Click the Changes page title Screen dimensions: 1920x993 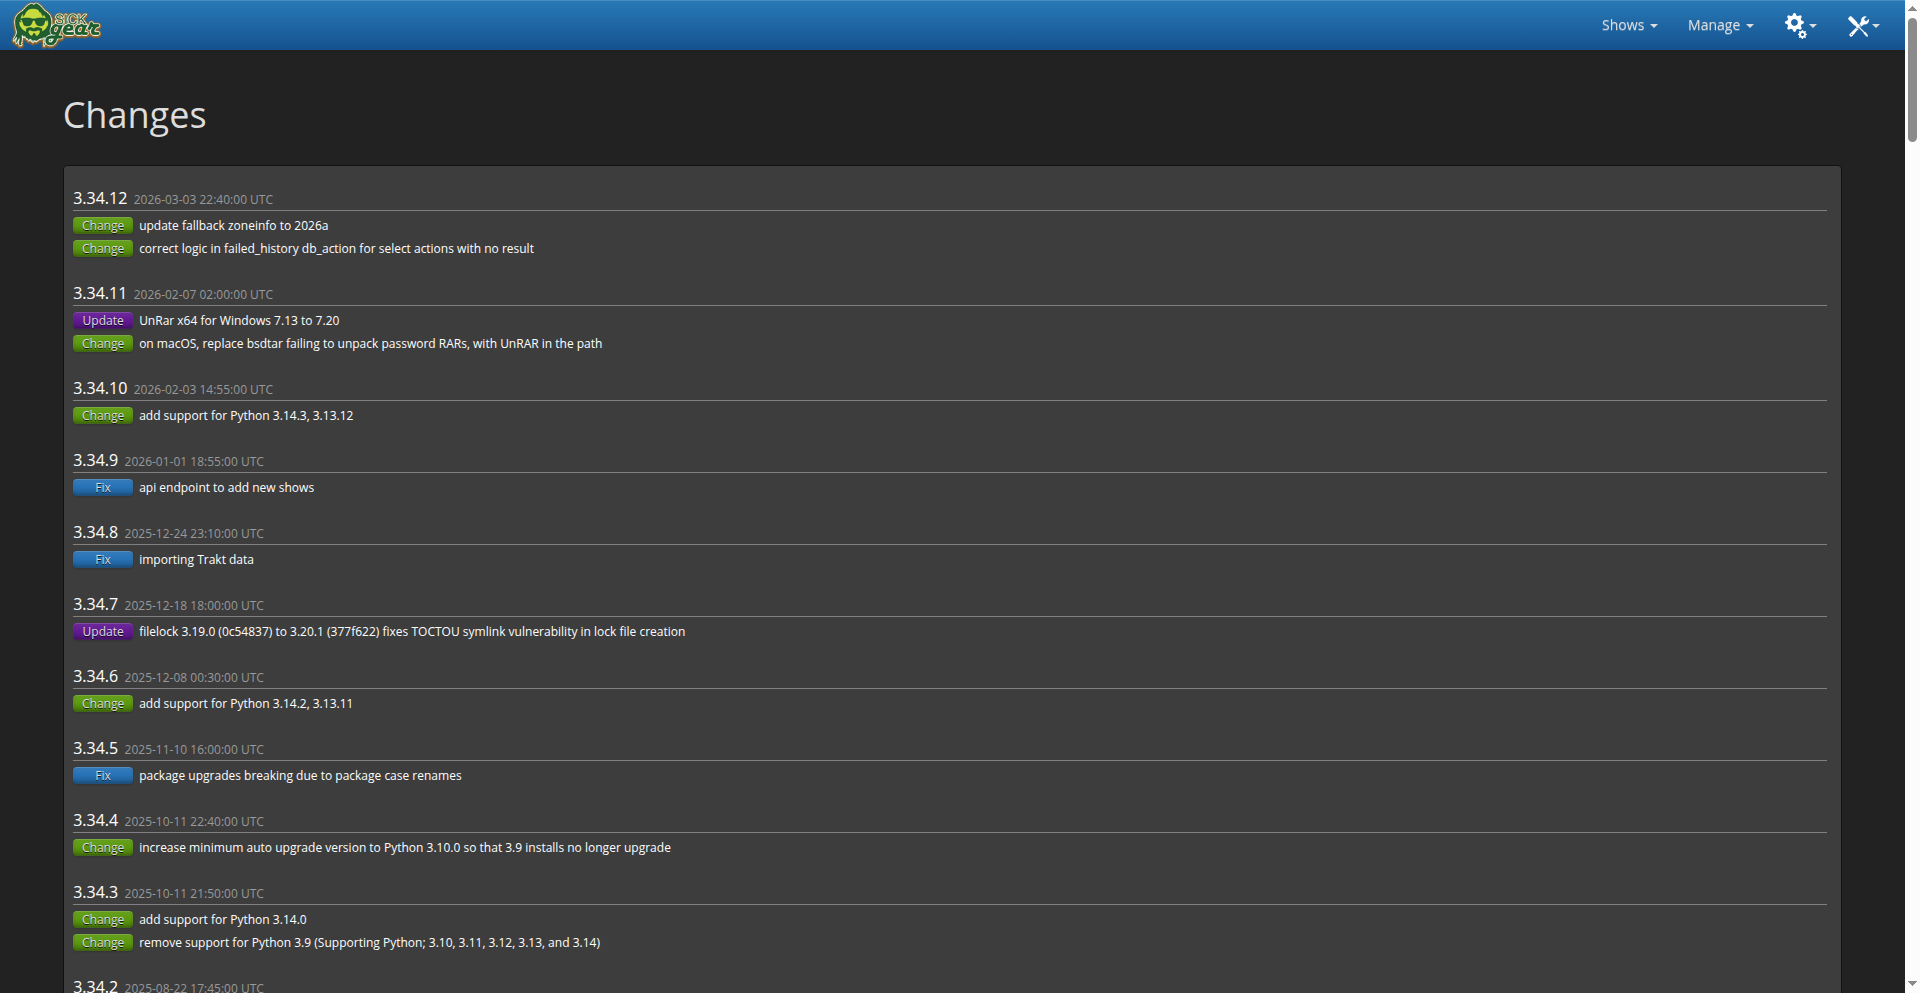[134, 115]
